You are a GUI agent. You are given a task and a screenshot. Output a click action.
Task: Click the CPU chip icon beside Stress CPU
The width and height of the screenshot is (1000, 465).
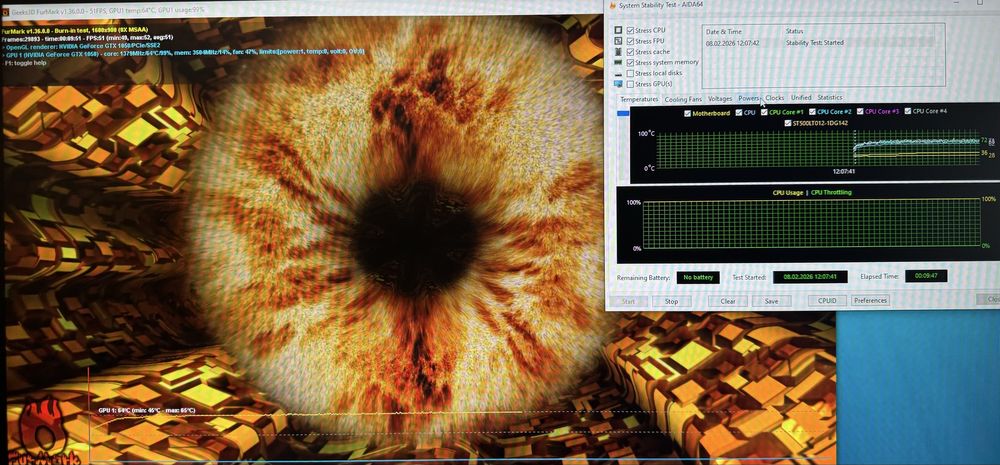617,31
